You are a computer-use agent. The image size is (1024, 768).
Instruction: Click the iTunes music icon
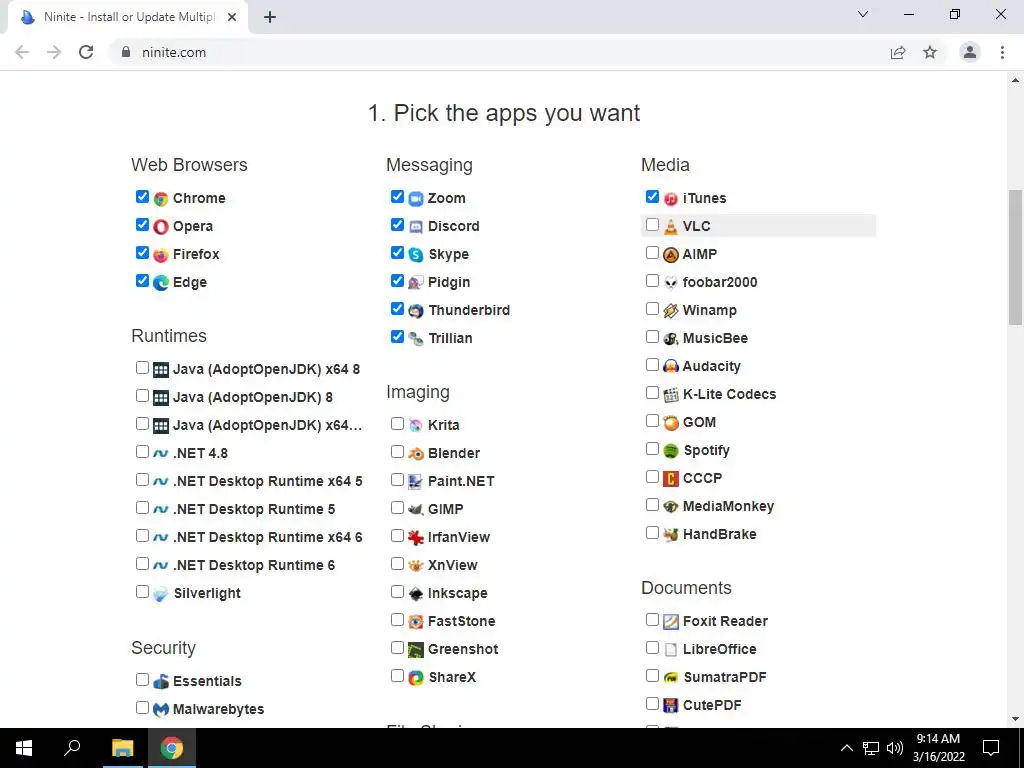[x=671, y=199]
